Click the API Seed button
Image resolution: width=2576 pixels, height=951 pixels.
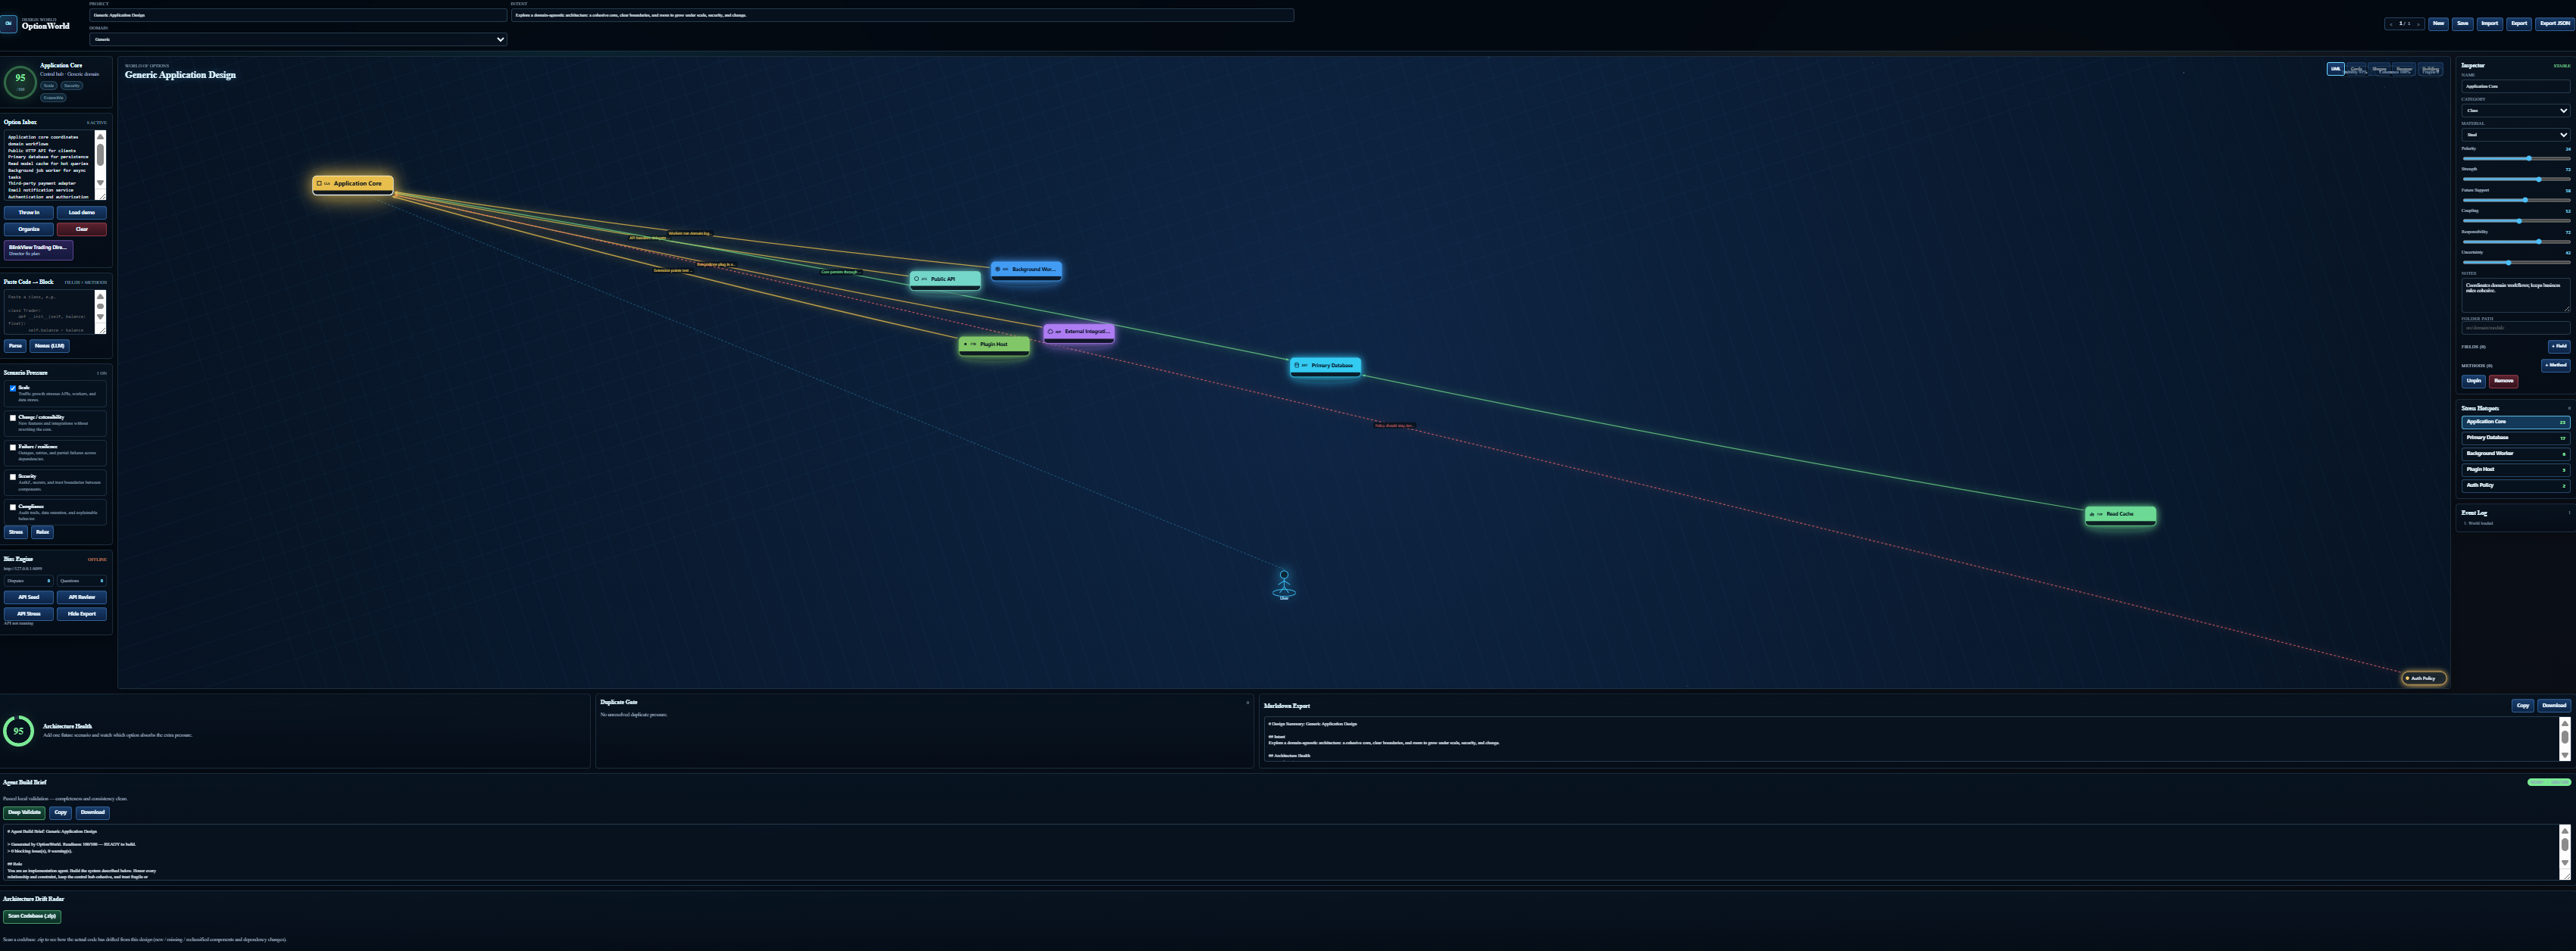point(28,598)
